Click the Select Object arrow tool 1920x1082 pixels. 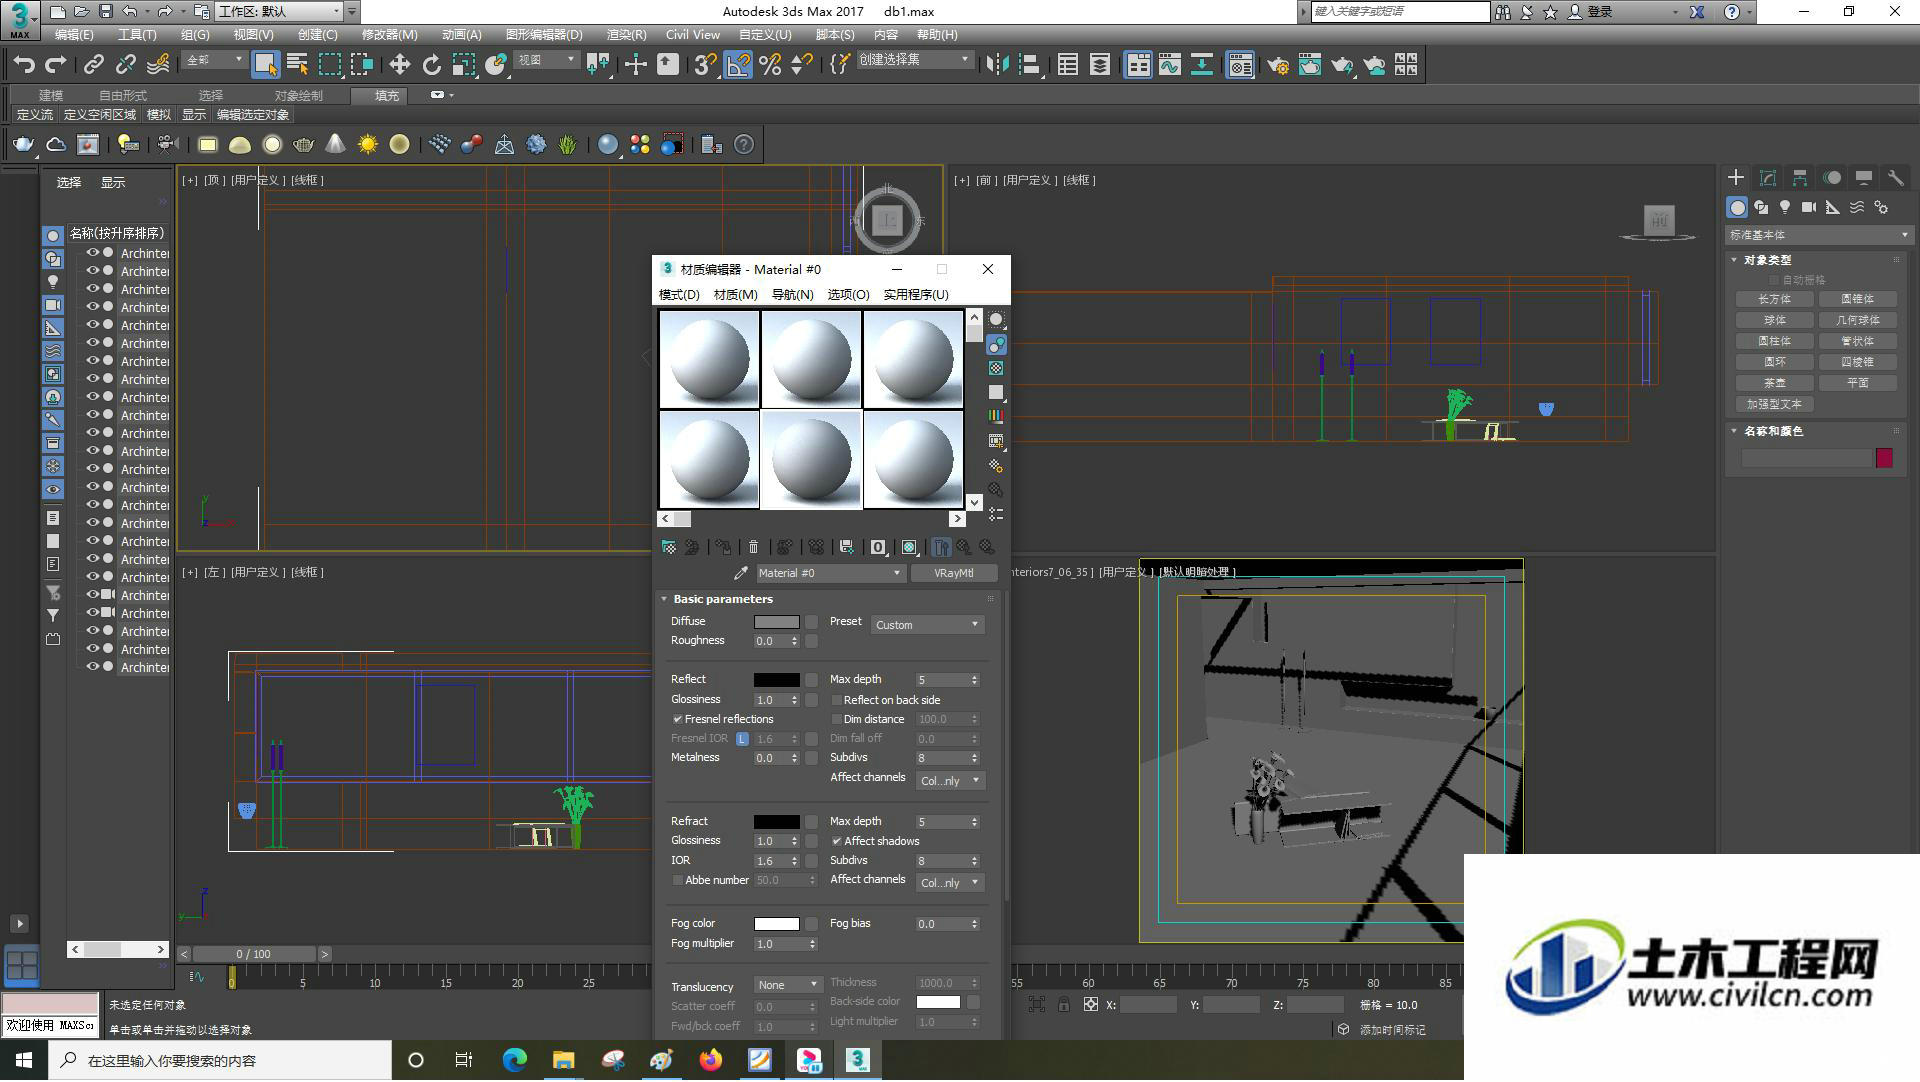265,65
